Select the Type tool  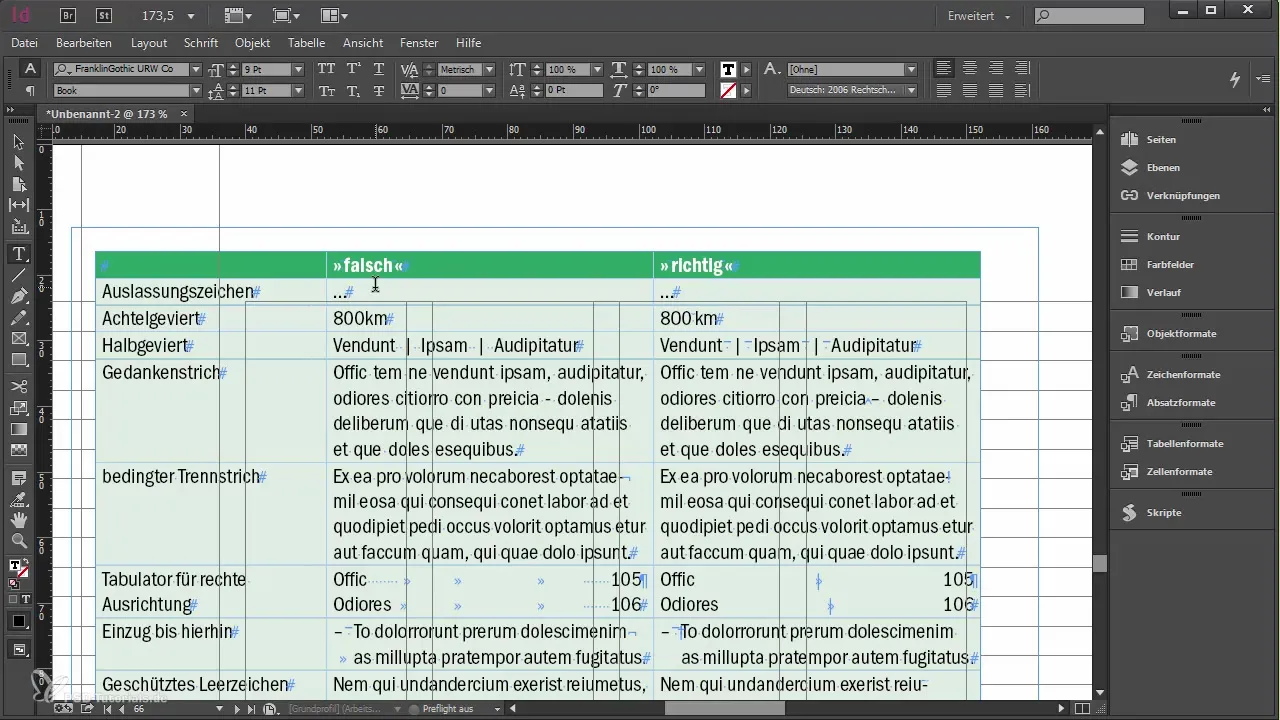coord(18,254)
